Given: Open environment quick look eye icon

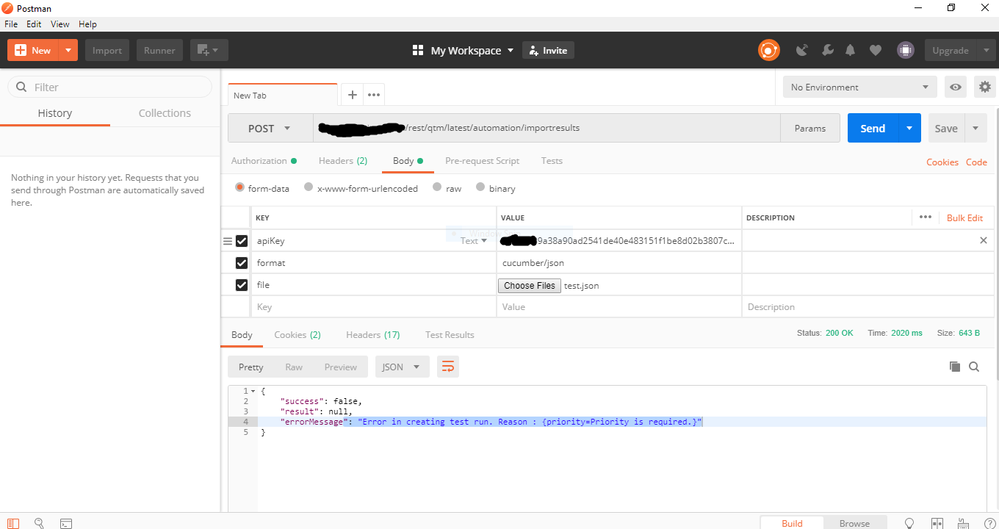Looking at the screenshot, I should (x=955, y=87).
